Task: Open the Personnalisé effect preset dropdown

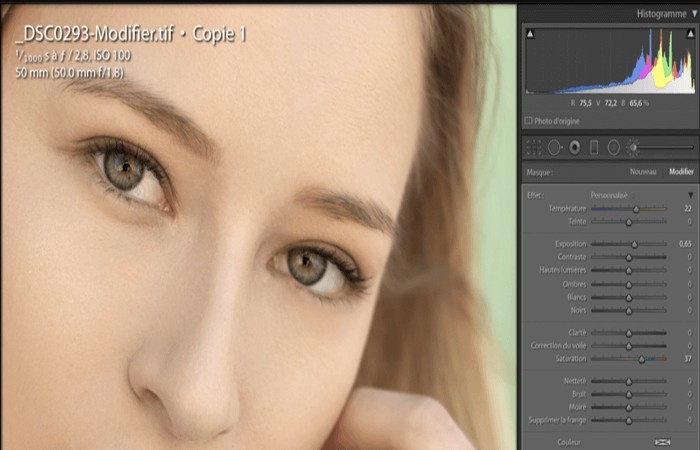Action: [612, 196]
